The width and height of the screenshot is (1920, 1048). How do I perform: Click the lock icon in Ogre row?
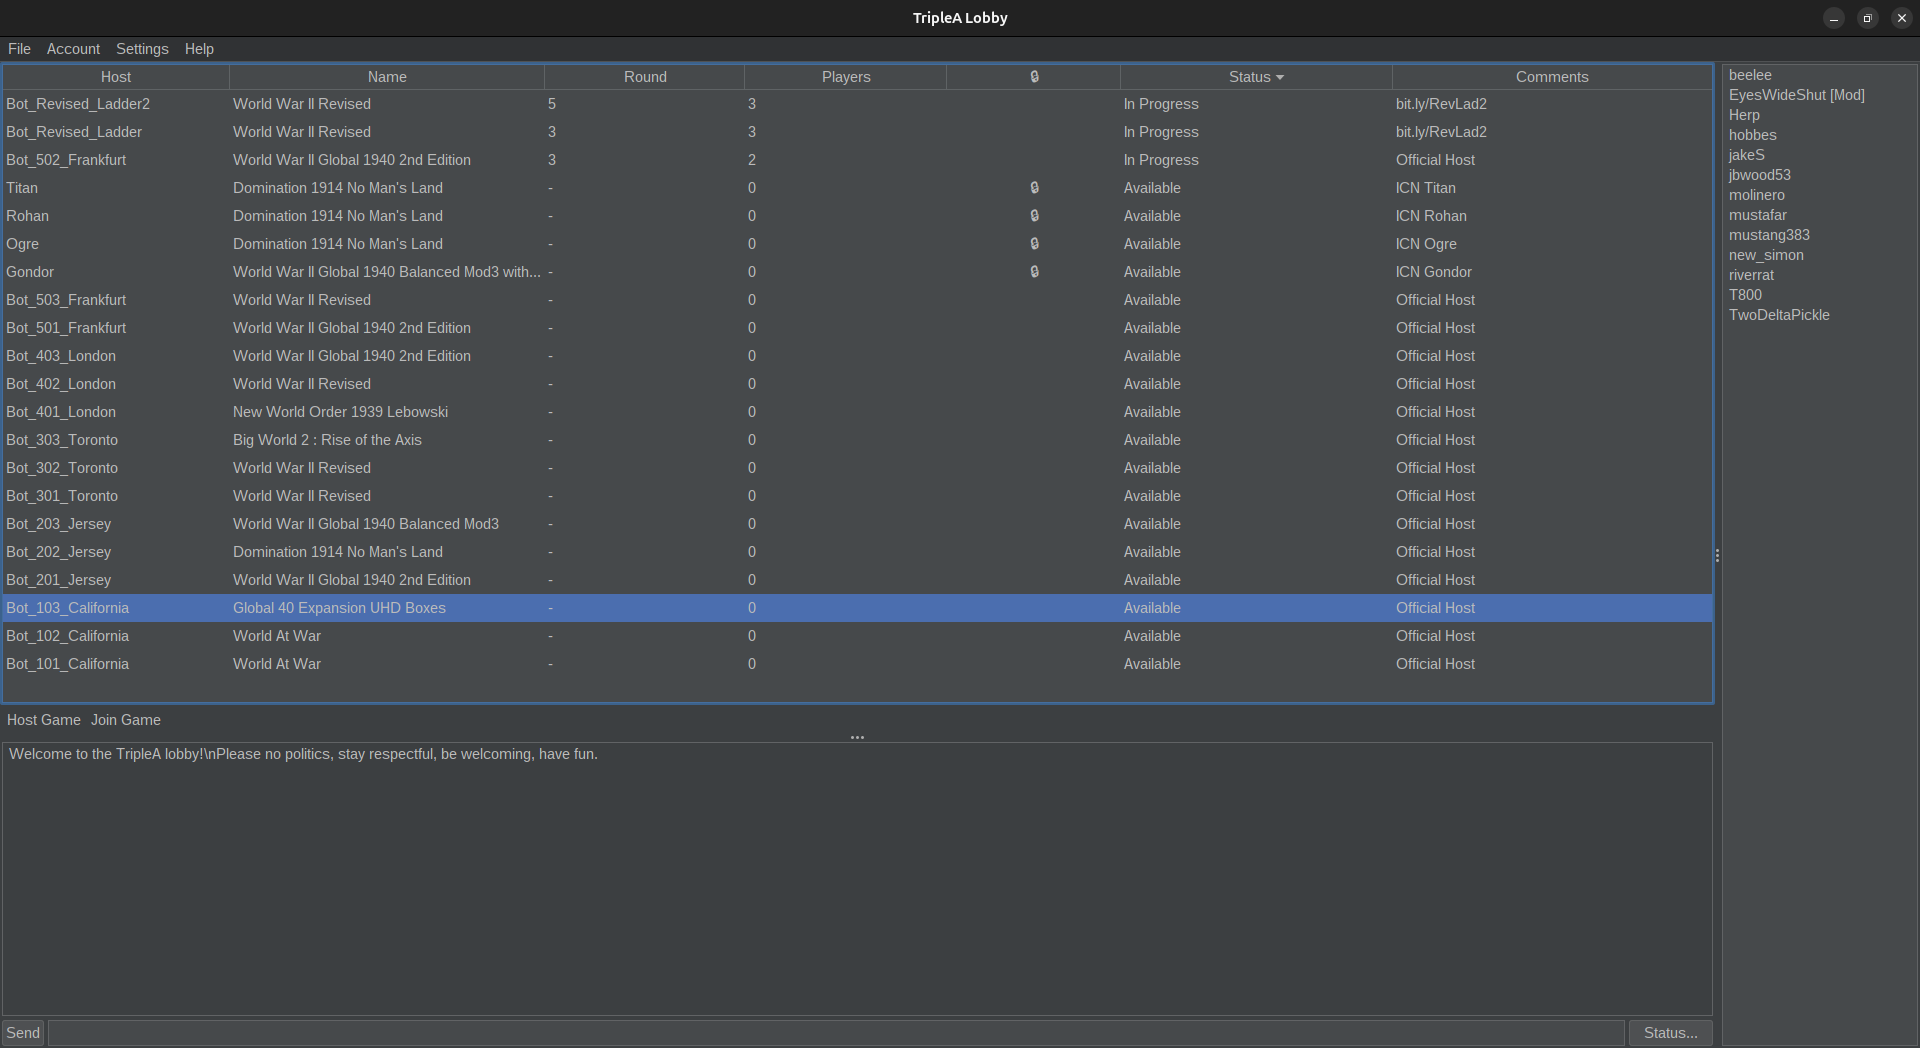1034,244
